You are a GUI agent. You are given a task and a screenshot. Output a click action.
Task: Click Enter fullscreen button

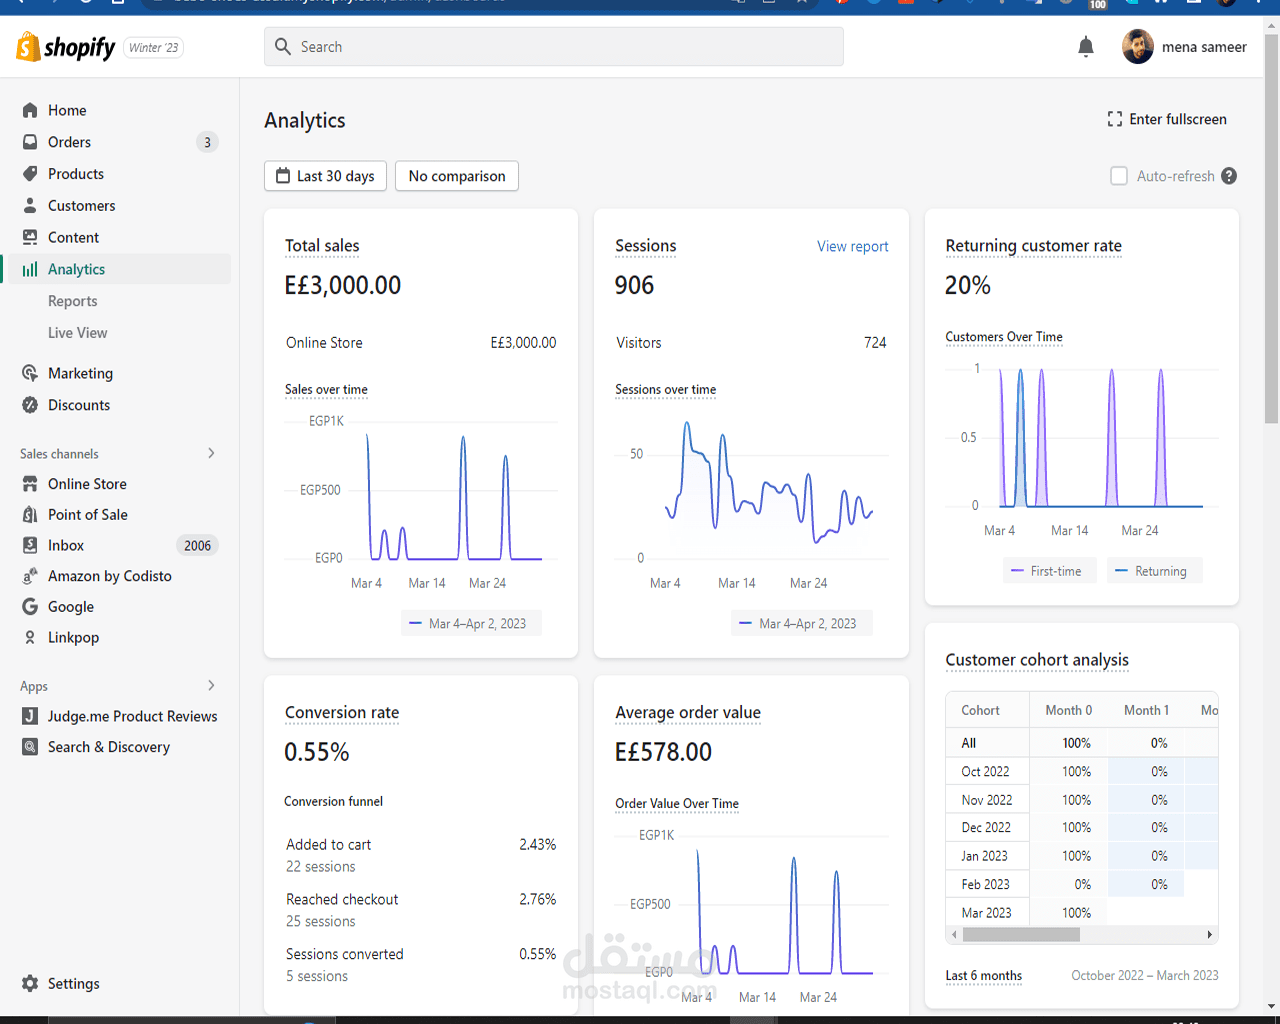pyautogui.click(x=1166, y=119)
